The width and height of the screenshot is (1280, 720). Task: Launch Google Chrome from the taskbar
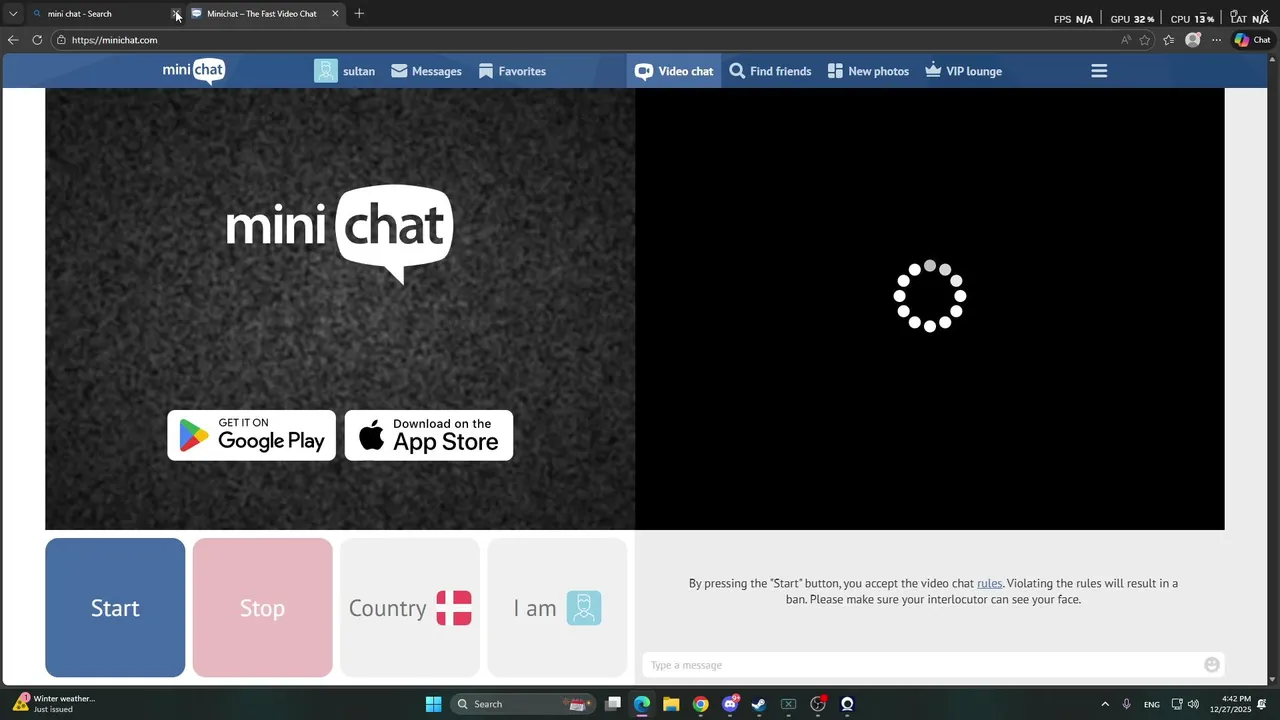point(700,704)
